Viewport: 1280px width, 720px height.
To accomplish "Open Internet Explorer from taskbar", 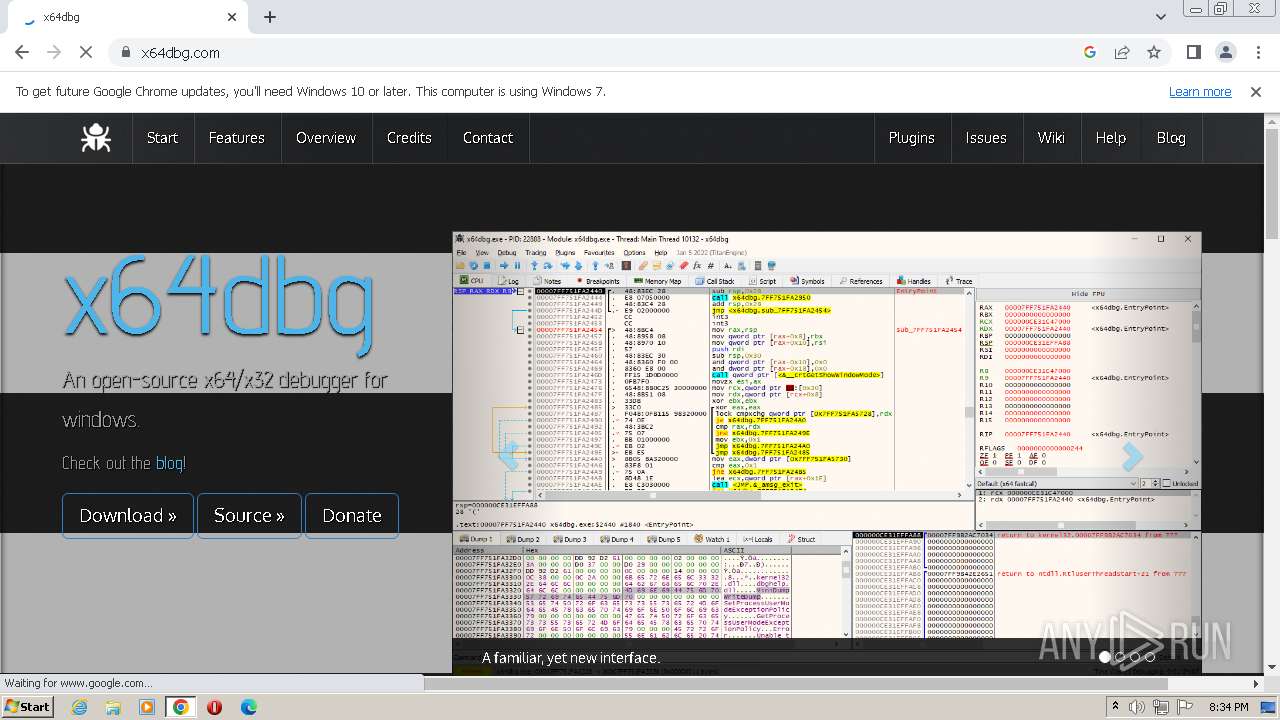I will [79, 707].
